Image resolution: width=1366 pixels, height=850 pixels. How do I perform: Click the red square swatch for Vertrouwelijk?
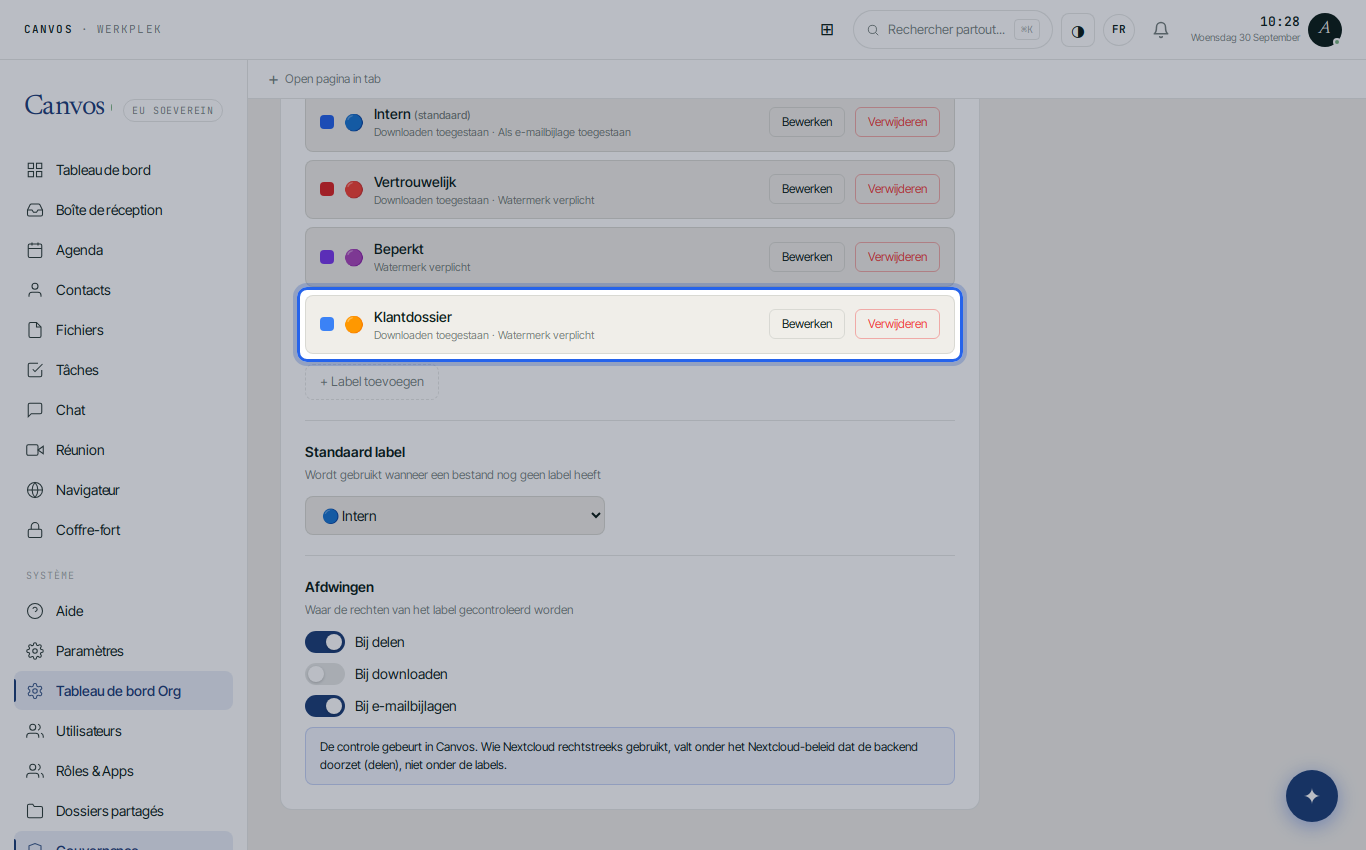pyautogui.click(x=327, y=189)
